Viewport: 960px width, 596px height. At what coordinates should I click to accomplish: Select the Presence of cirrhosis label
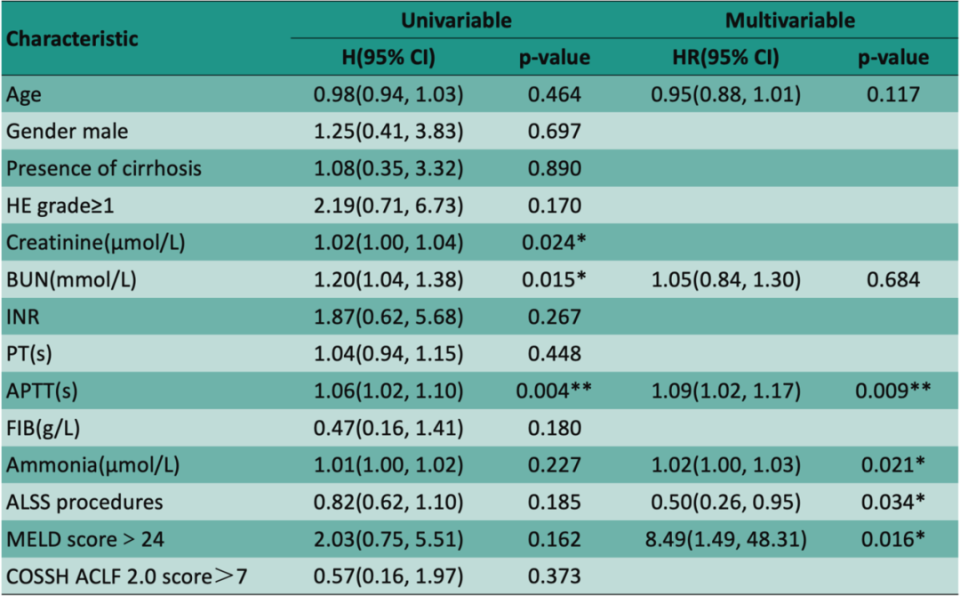103,168
